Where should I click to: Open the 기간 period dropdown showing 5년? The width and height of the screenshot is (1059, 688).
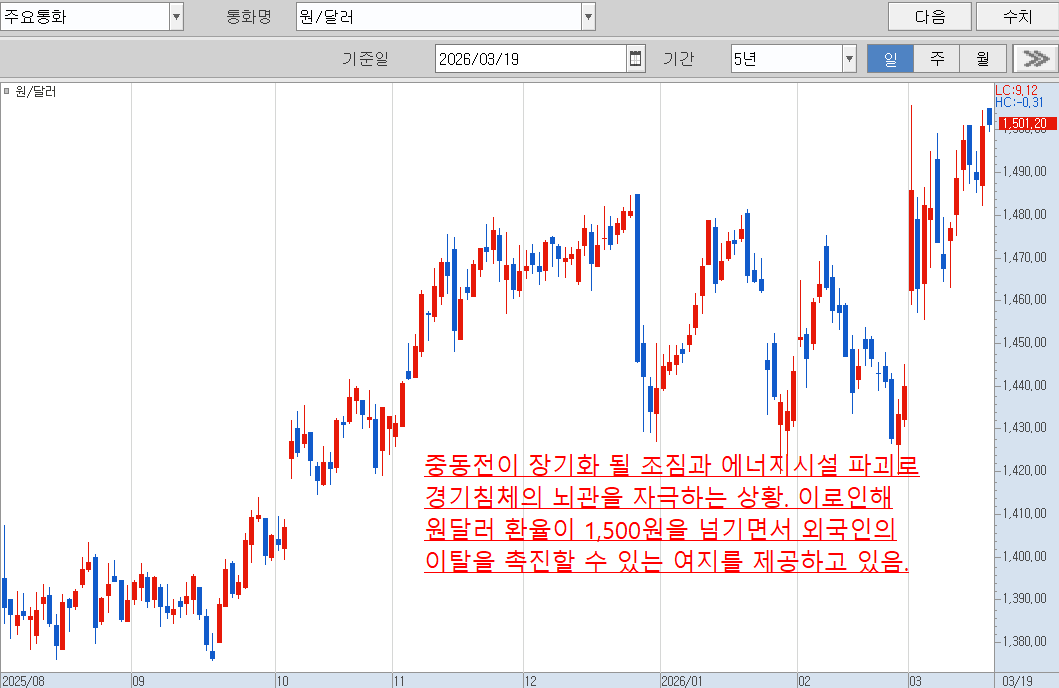pos(849,59)
